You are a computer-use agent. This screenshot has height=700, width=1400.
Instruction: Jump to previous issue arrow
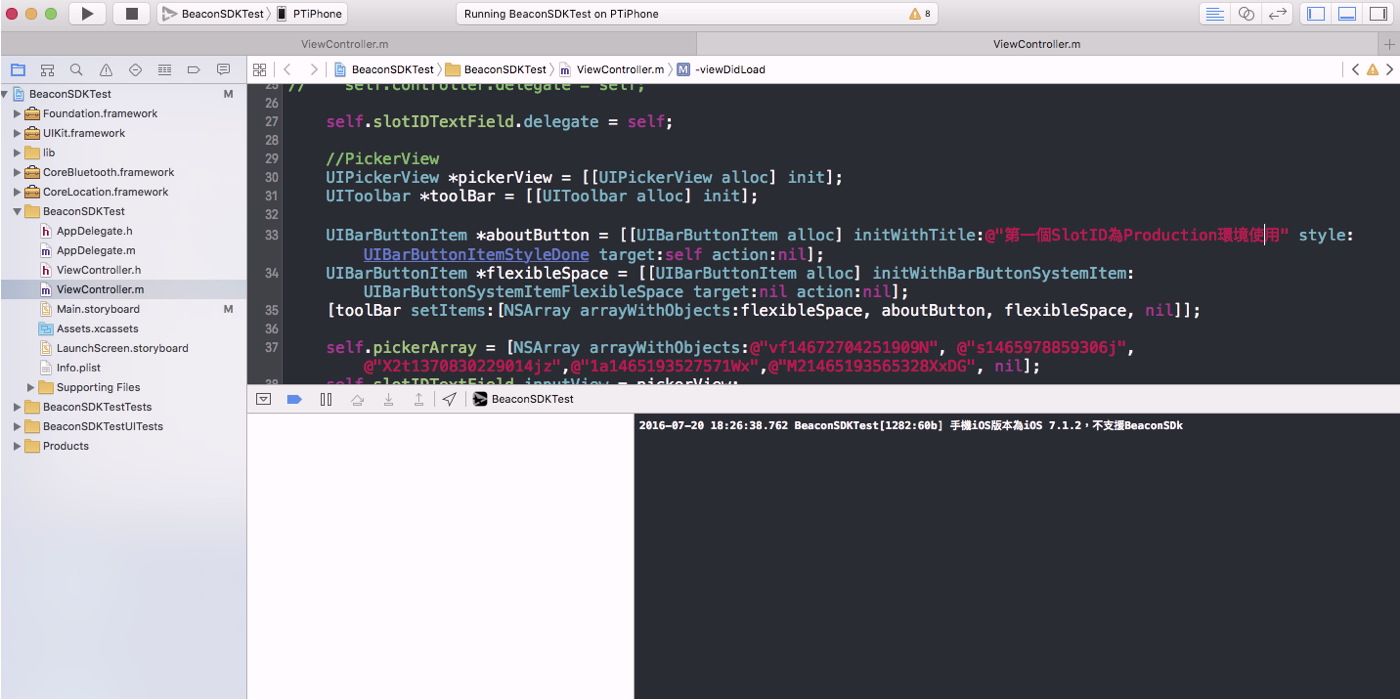pyautogui.click(x=1355, y=70)
